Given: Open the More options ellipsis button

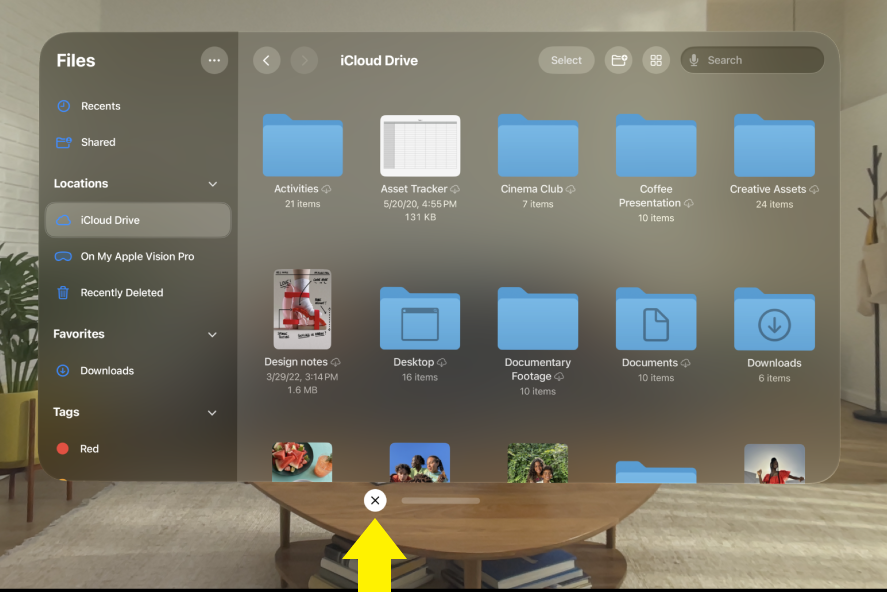Looking at the screenshot, I should click(x=214, y=61).
